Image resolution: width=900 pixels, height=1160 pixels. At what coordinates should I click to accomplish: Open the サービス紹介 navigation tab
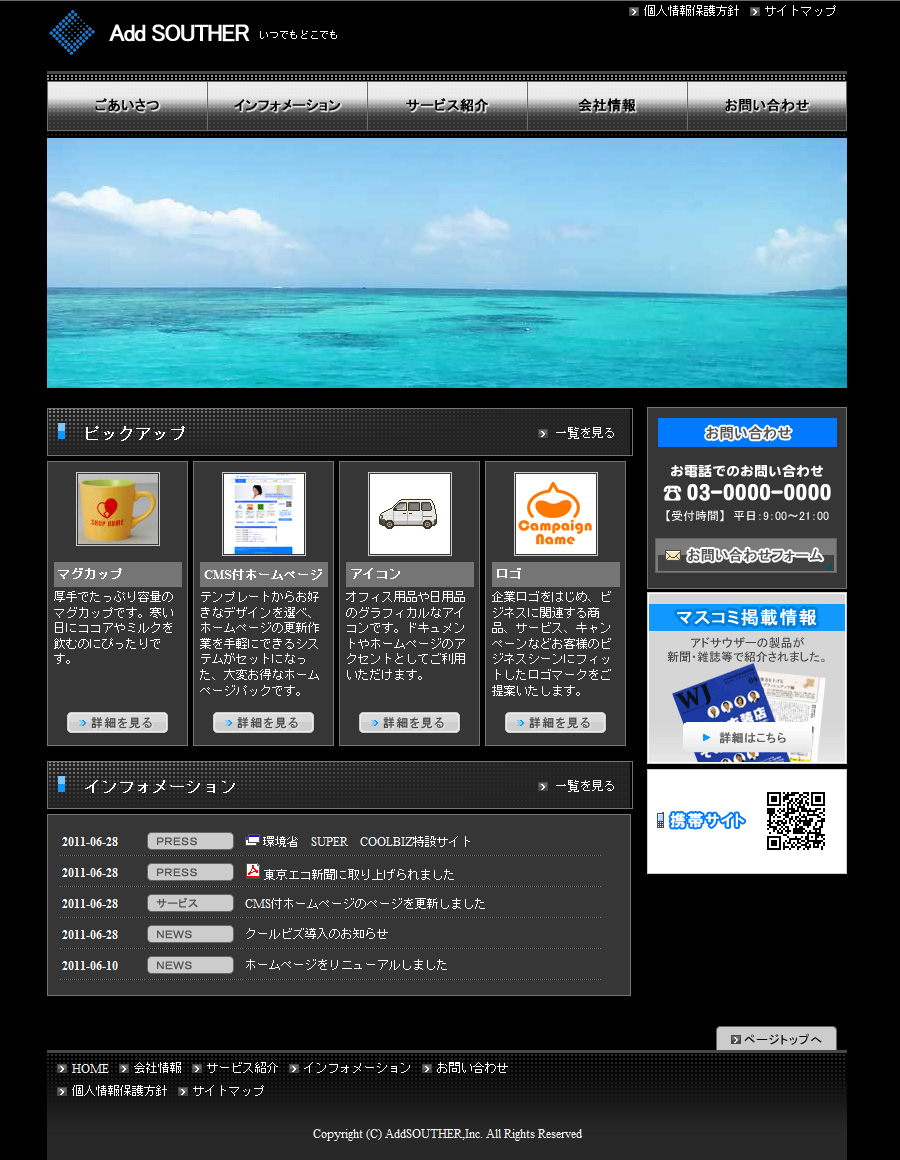pos(447,105)
